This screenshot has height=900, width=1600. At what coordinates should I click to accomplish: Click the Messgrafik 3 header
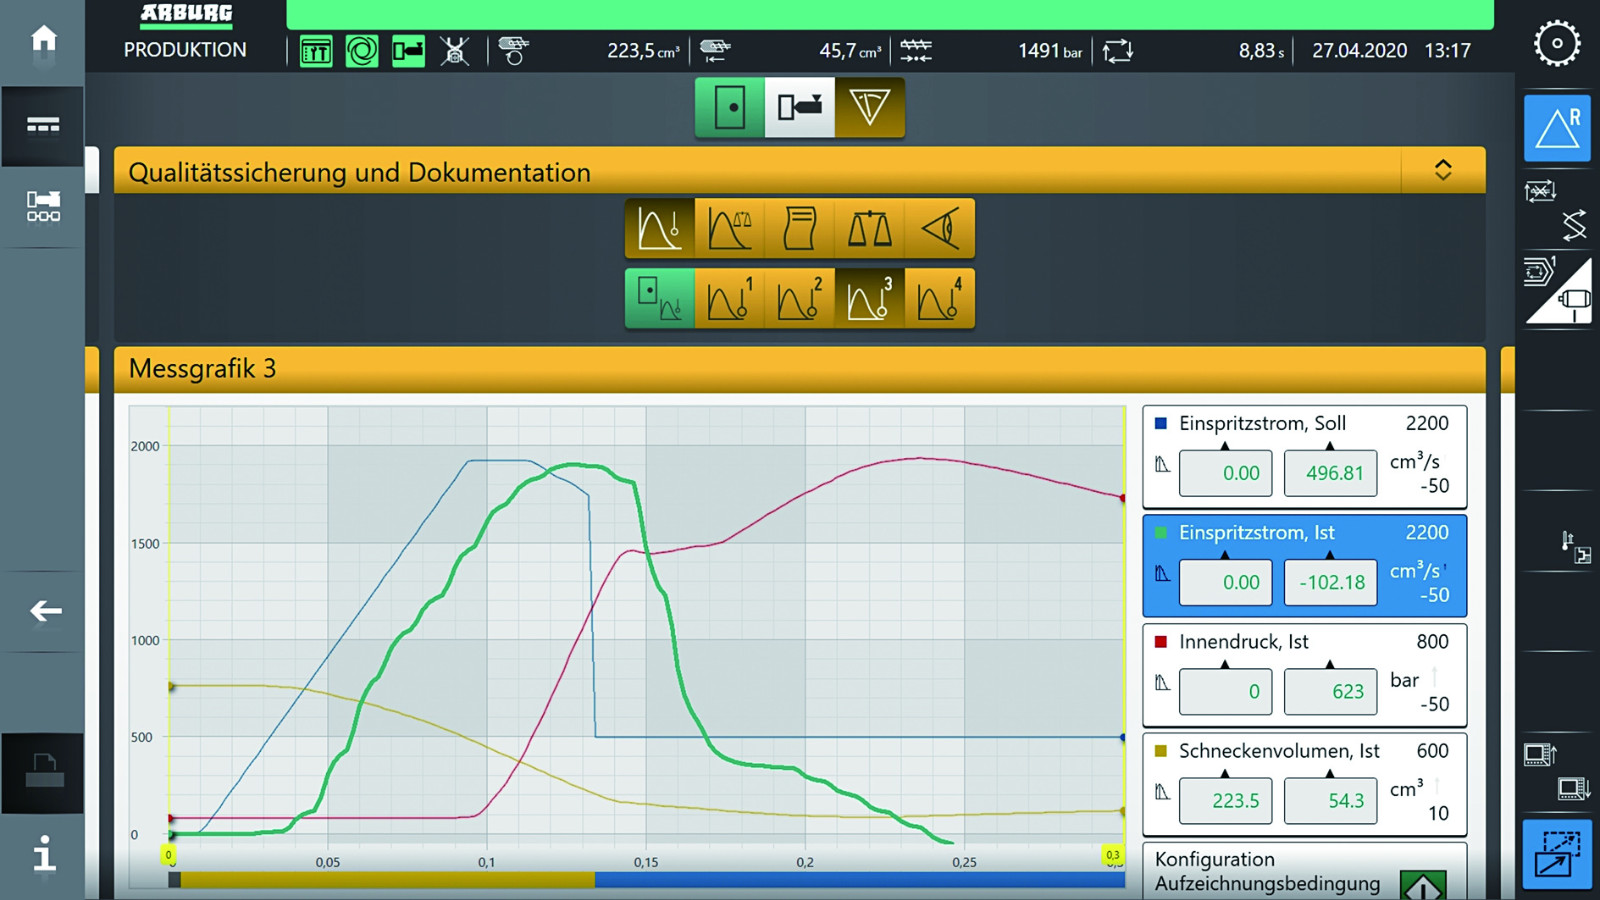(800, 369)
